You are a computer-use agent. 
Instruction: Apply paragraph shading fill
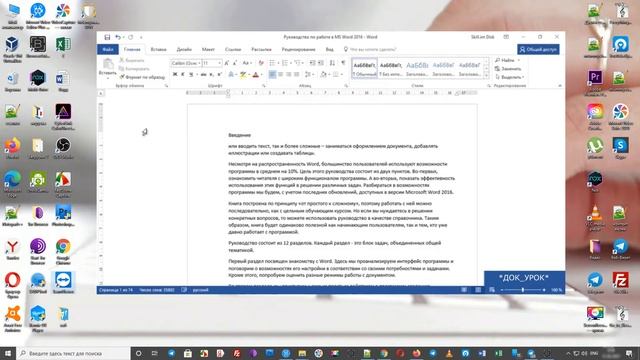click(324, 74)
